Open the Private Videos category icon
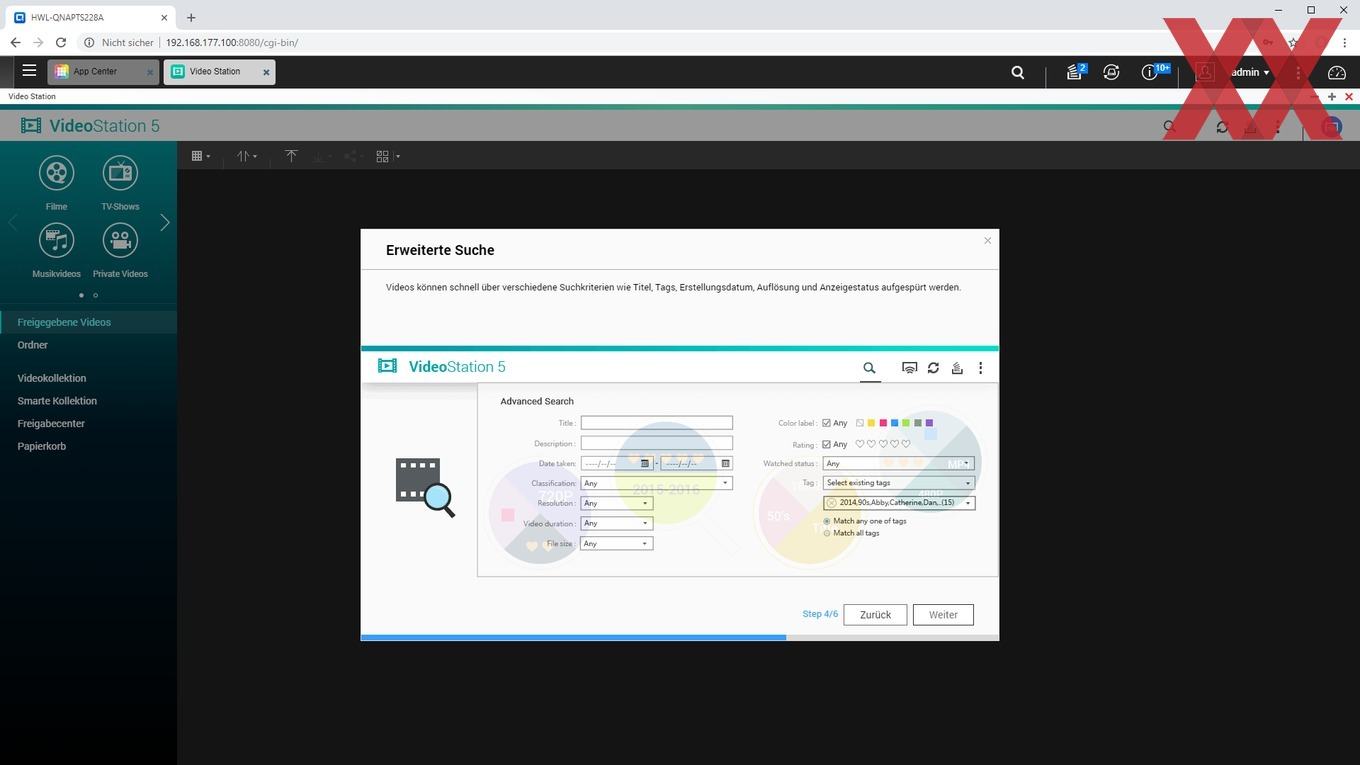Image resolution: width=1360 pixels, height=765 pixels. pos(120,240)
